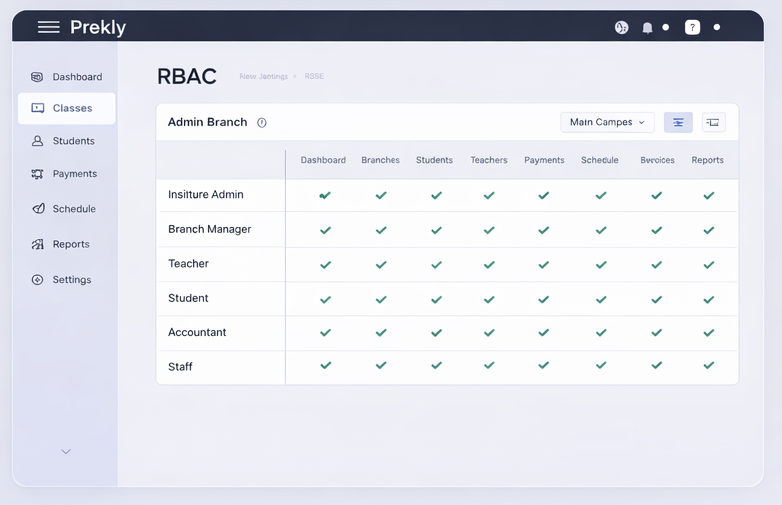Toggle Accountant's Dashboard permission checkmark
Image resolution: width=782 pixels, height=505 pixels.
click(x=325, y=333)
